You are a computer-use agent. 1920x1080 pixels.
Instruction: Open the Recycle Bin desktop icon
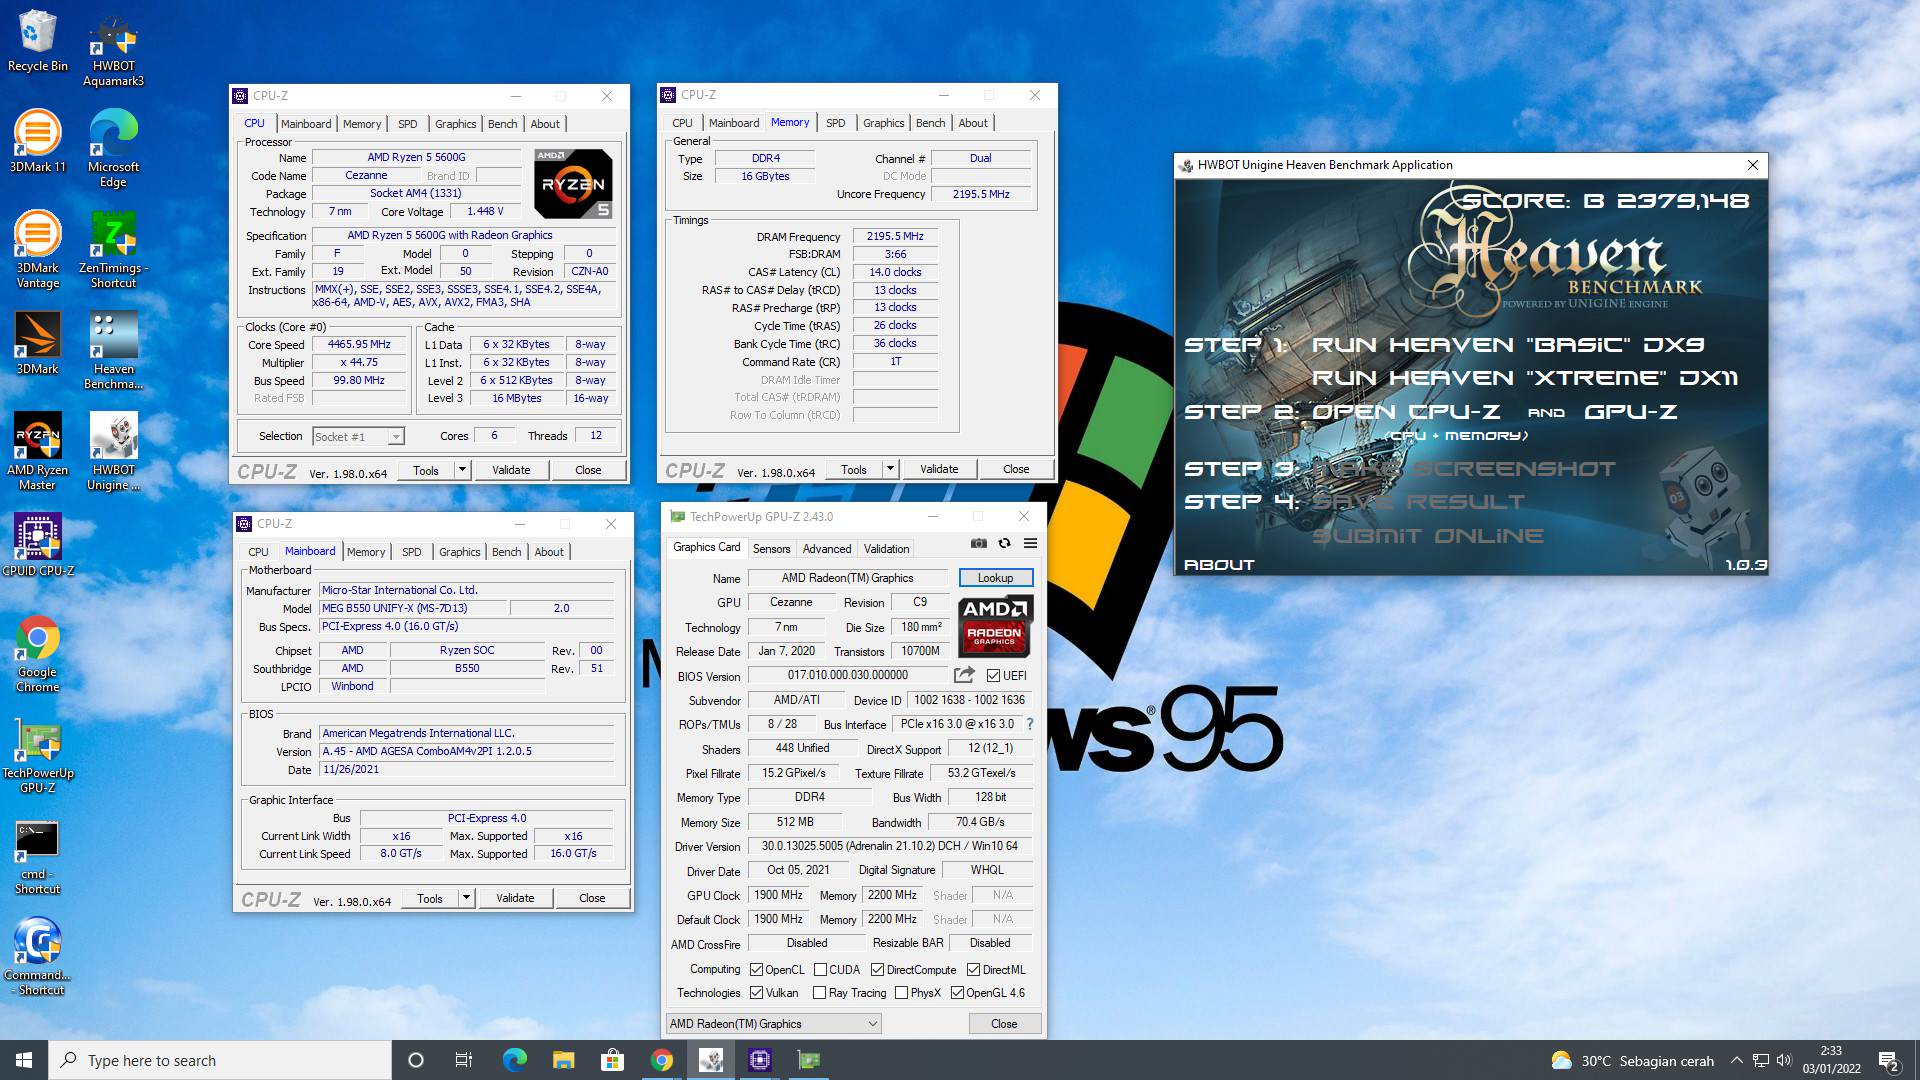pos(37,41)
